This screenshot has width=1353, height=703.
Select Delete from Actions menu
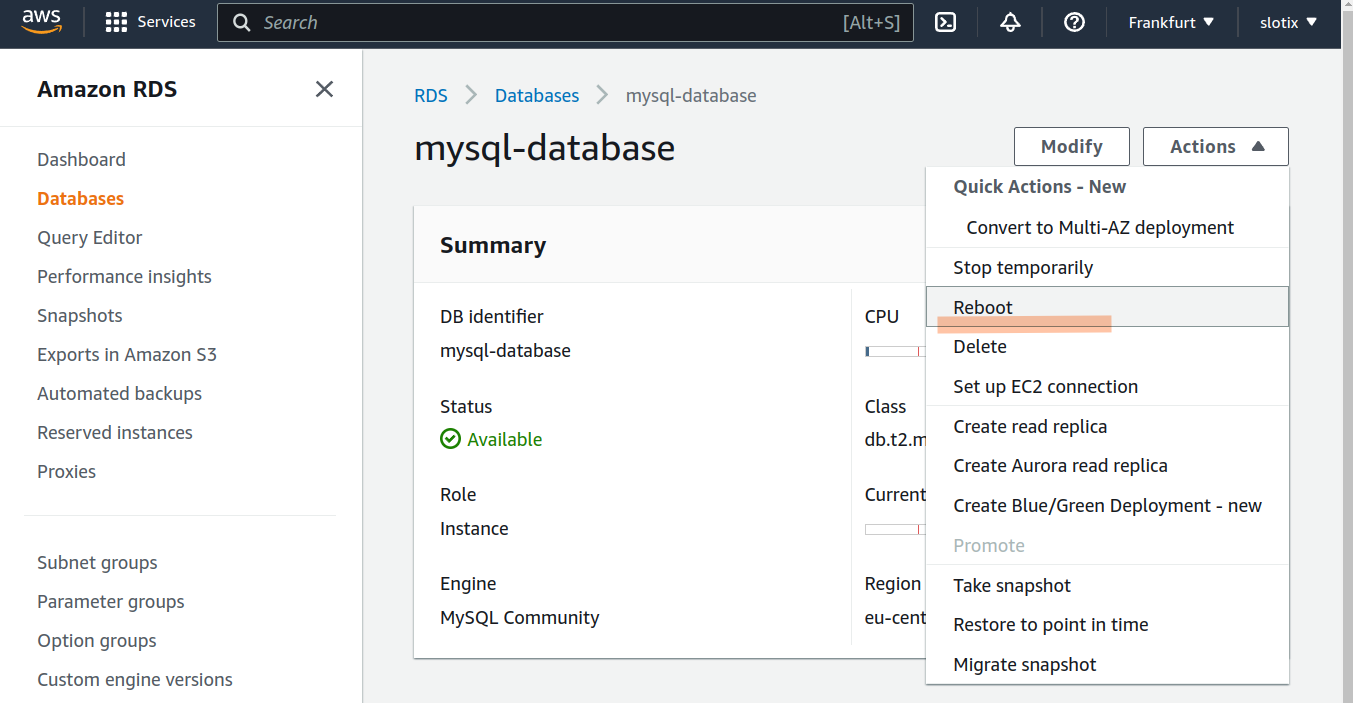(x=1107, y=346)
